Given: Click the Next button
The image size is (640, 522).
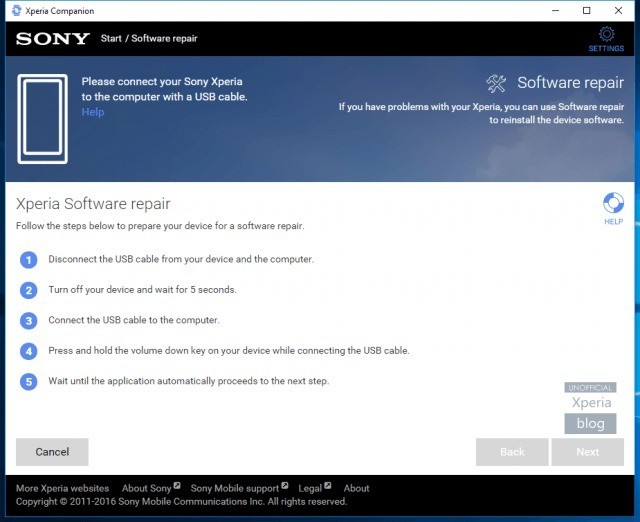Looking at the screenshot, I should coord(587,452).
